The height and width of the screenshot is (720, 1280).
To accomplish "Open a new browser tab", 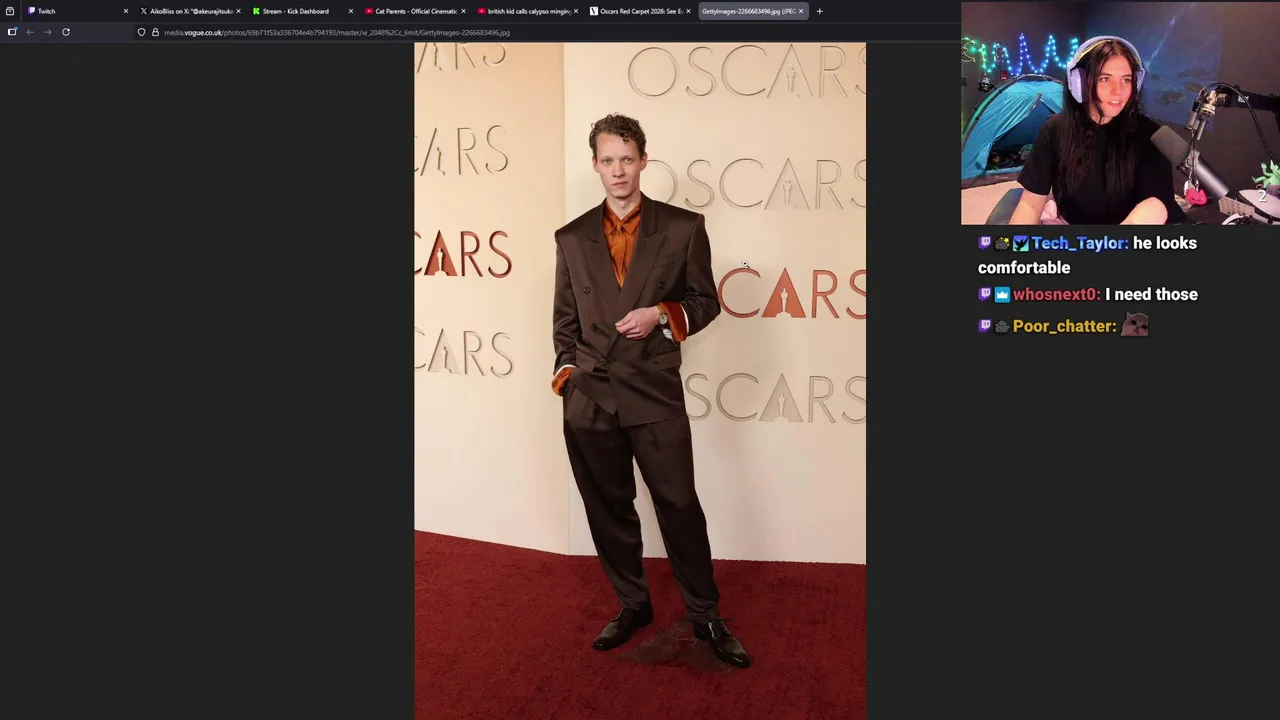I will tap(819, 11).
